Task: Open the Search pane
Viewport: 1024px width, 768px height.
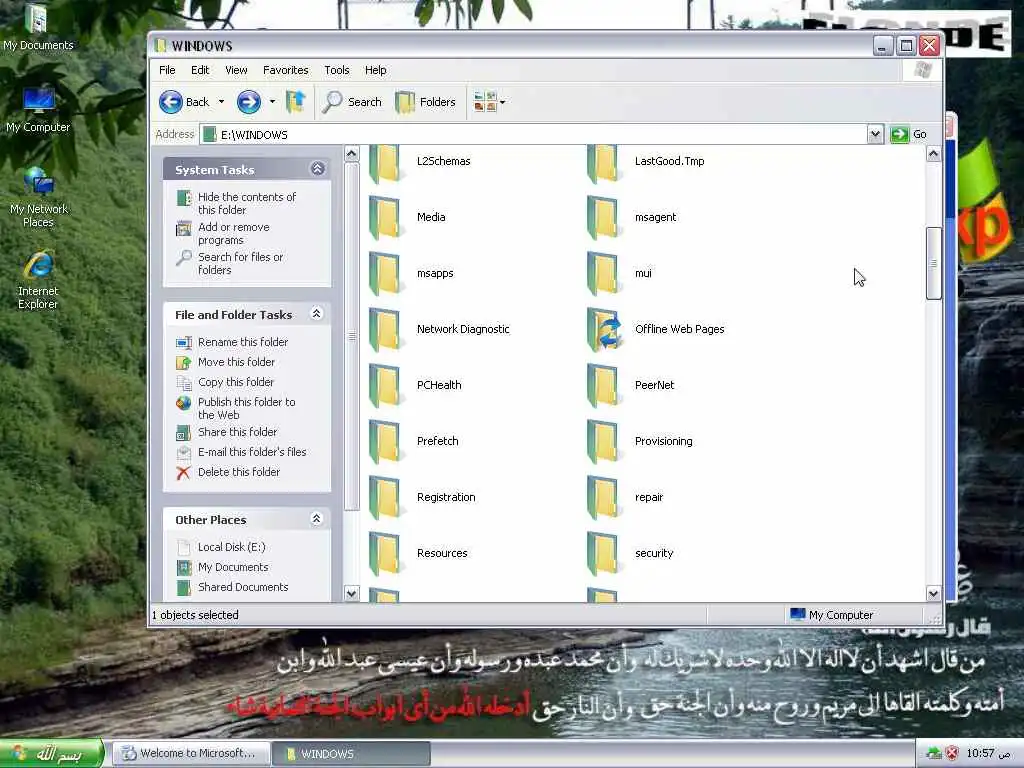Action: pos(353,102)
